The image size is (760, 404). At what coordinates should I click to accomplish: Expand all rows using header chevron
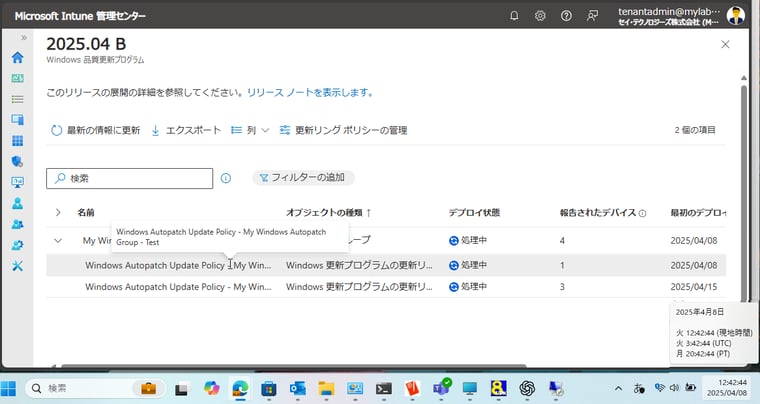point(58,212)
